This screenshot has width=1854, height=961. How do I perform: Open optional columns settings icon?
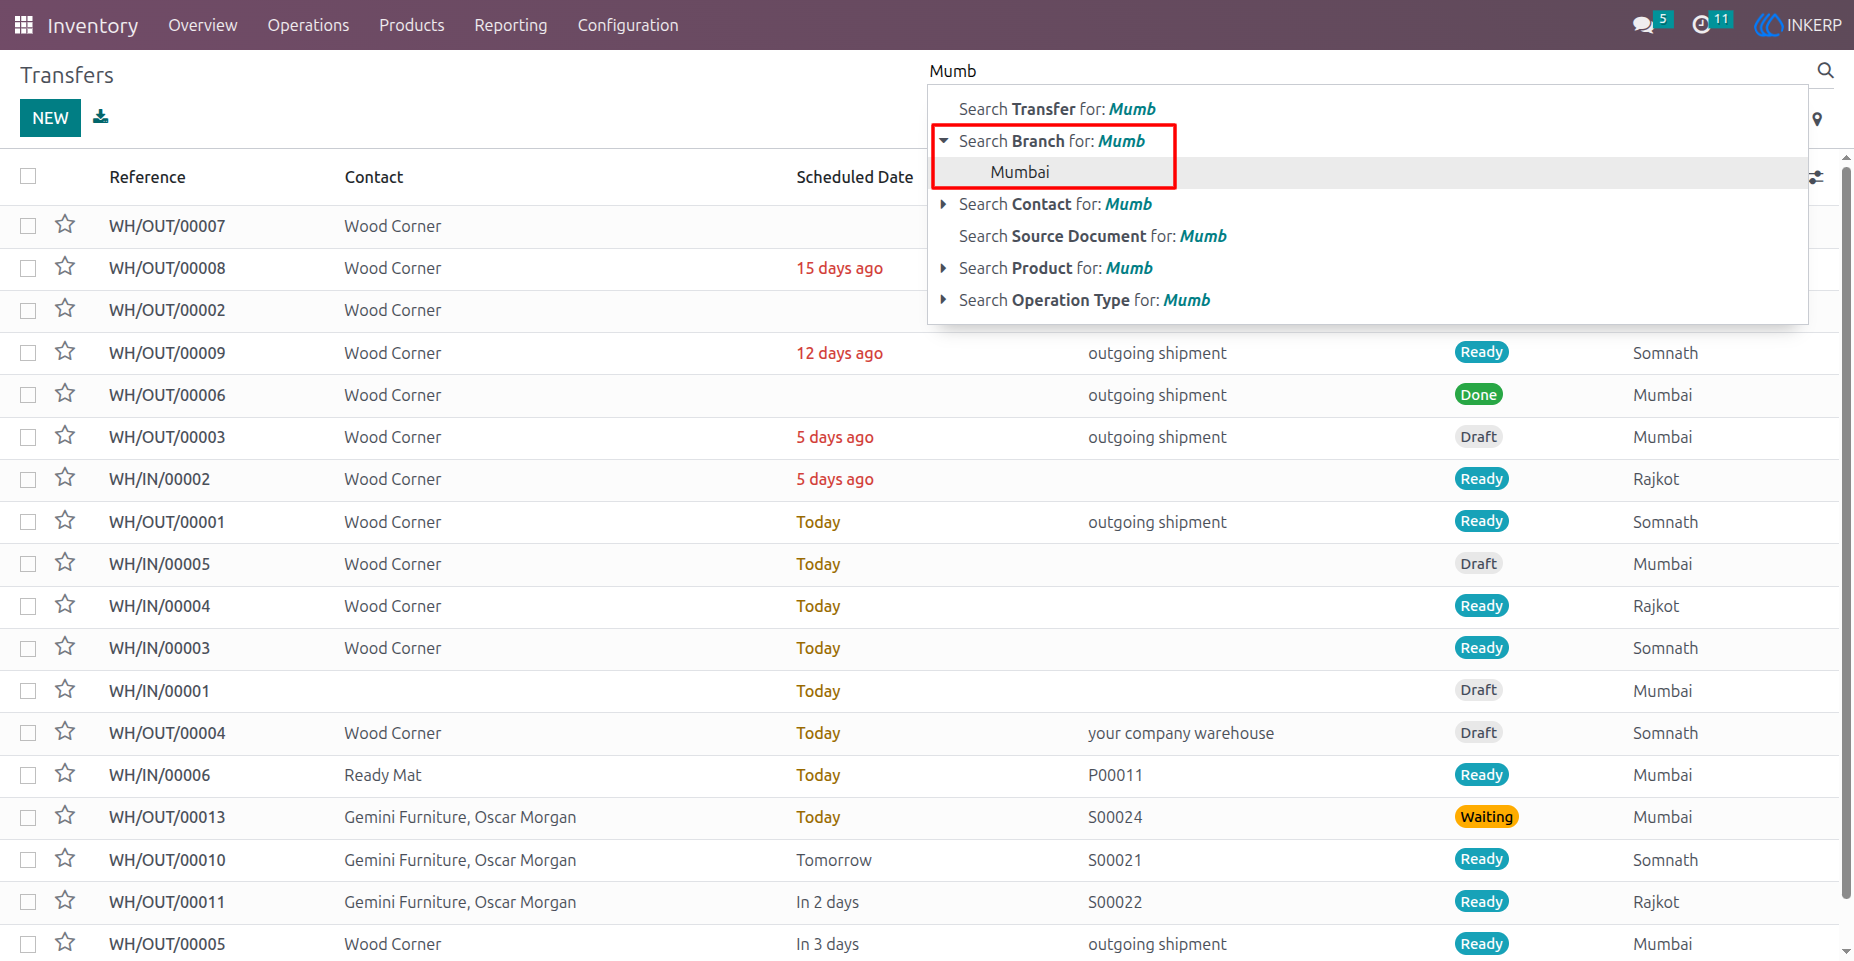click(x=1816, y=177)
